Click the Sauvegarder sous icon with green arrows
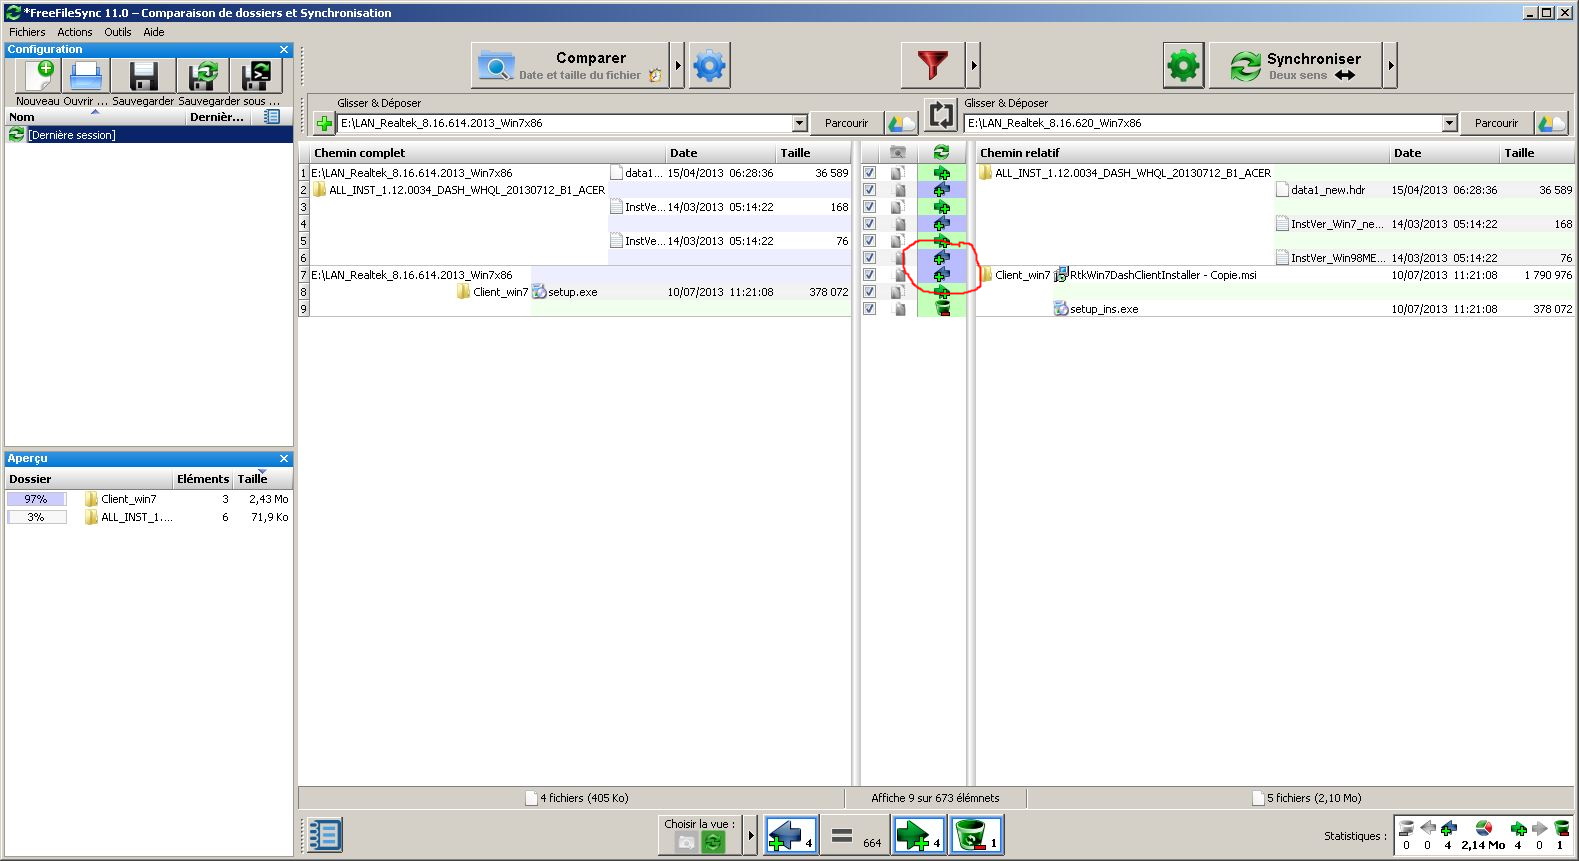 (203, 76)
